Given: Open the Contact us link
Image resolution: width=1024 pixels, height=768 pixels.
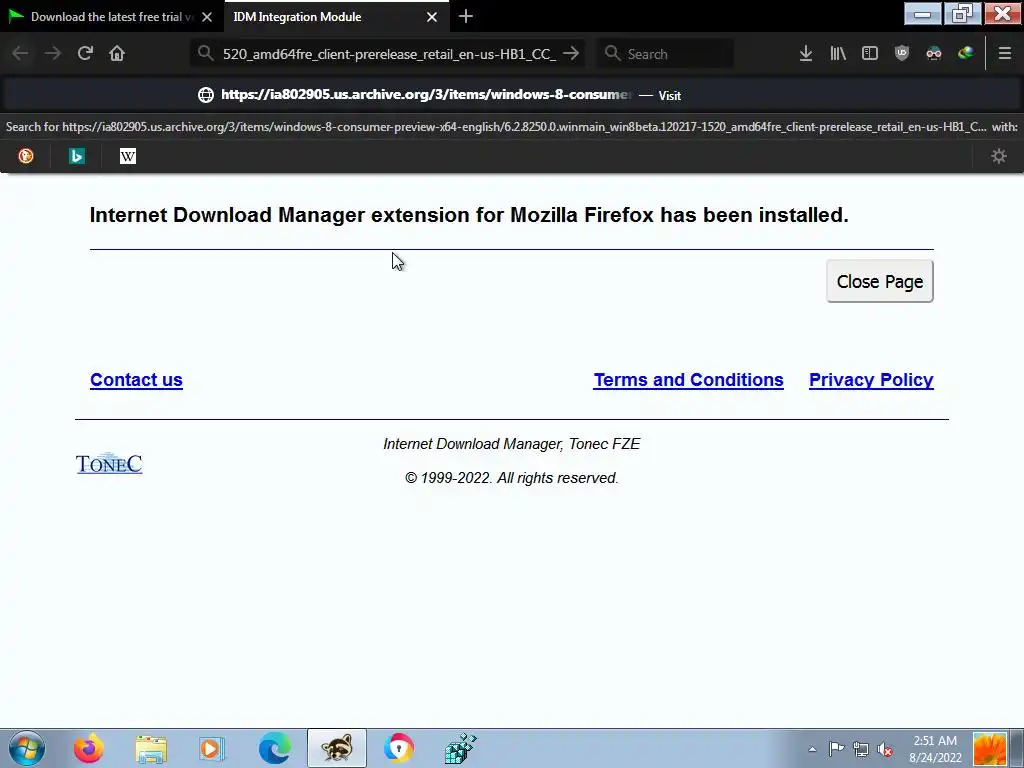Looking at the screenshot, I should coord(136,380).
